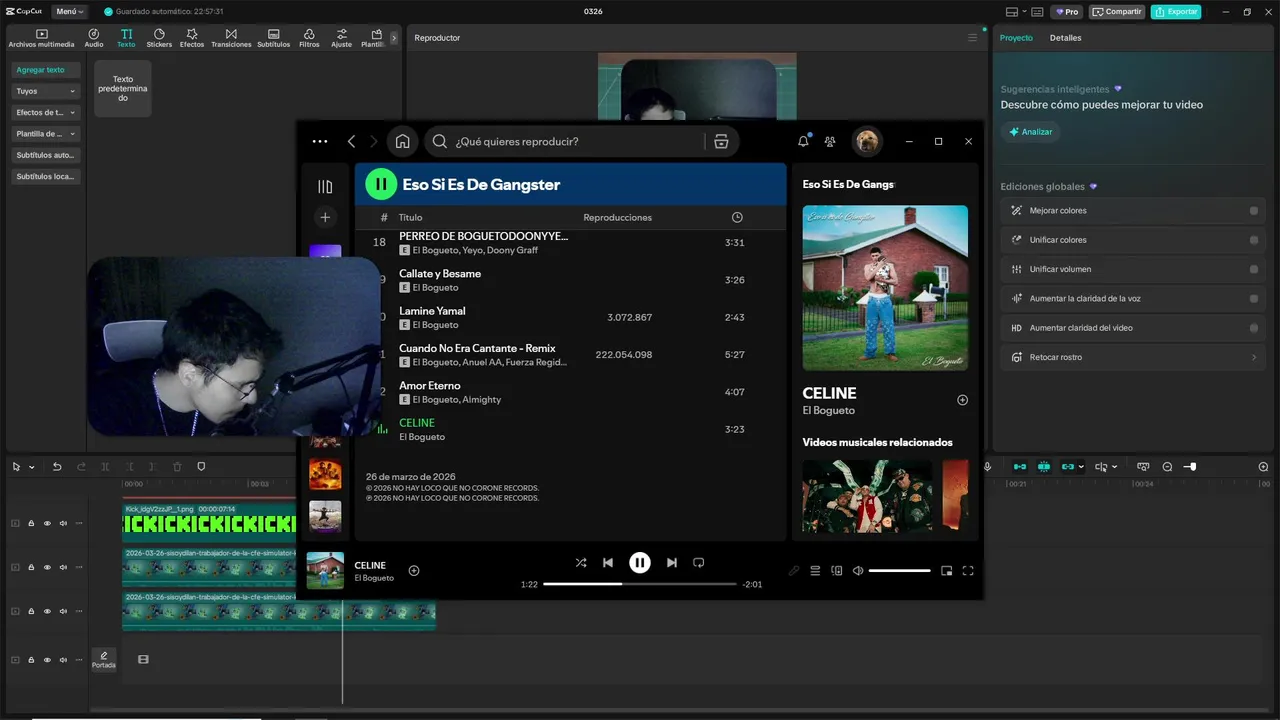This screenshot has width=1280, height=720.
Task: Click the Spotify volume slider
Action: 899,571
